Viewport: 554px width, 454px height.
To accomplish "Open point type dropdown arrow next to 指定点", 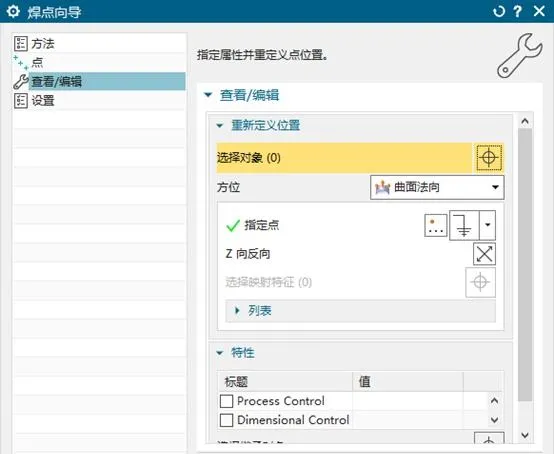I will 488,225.
